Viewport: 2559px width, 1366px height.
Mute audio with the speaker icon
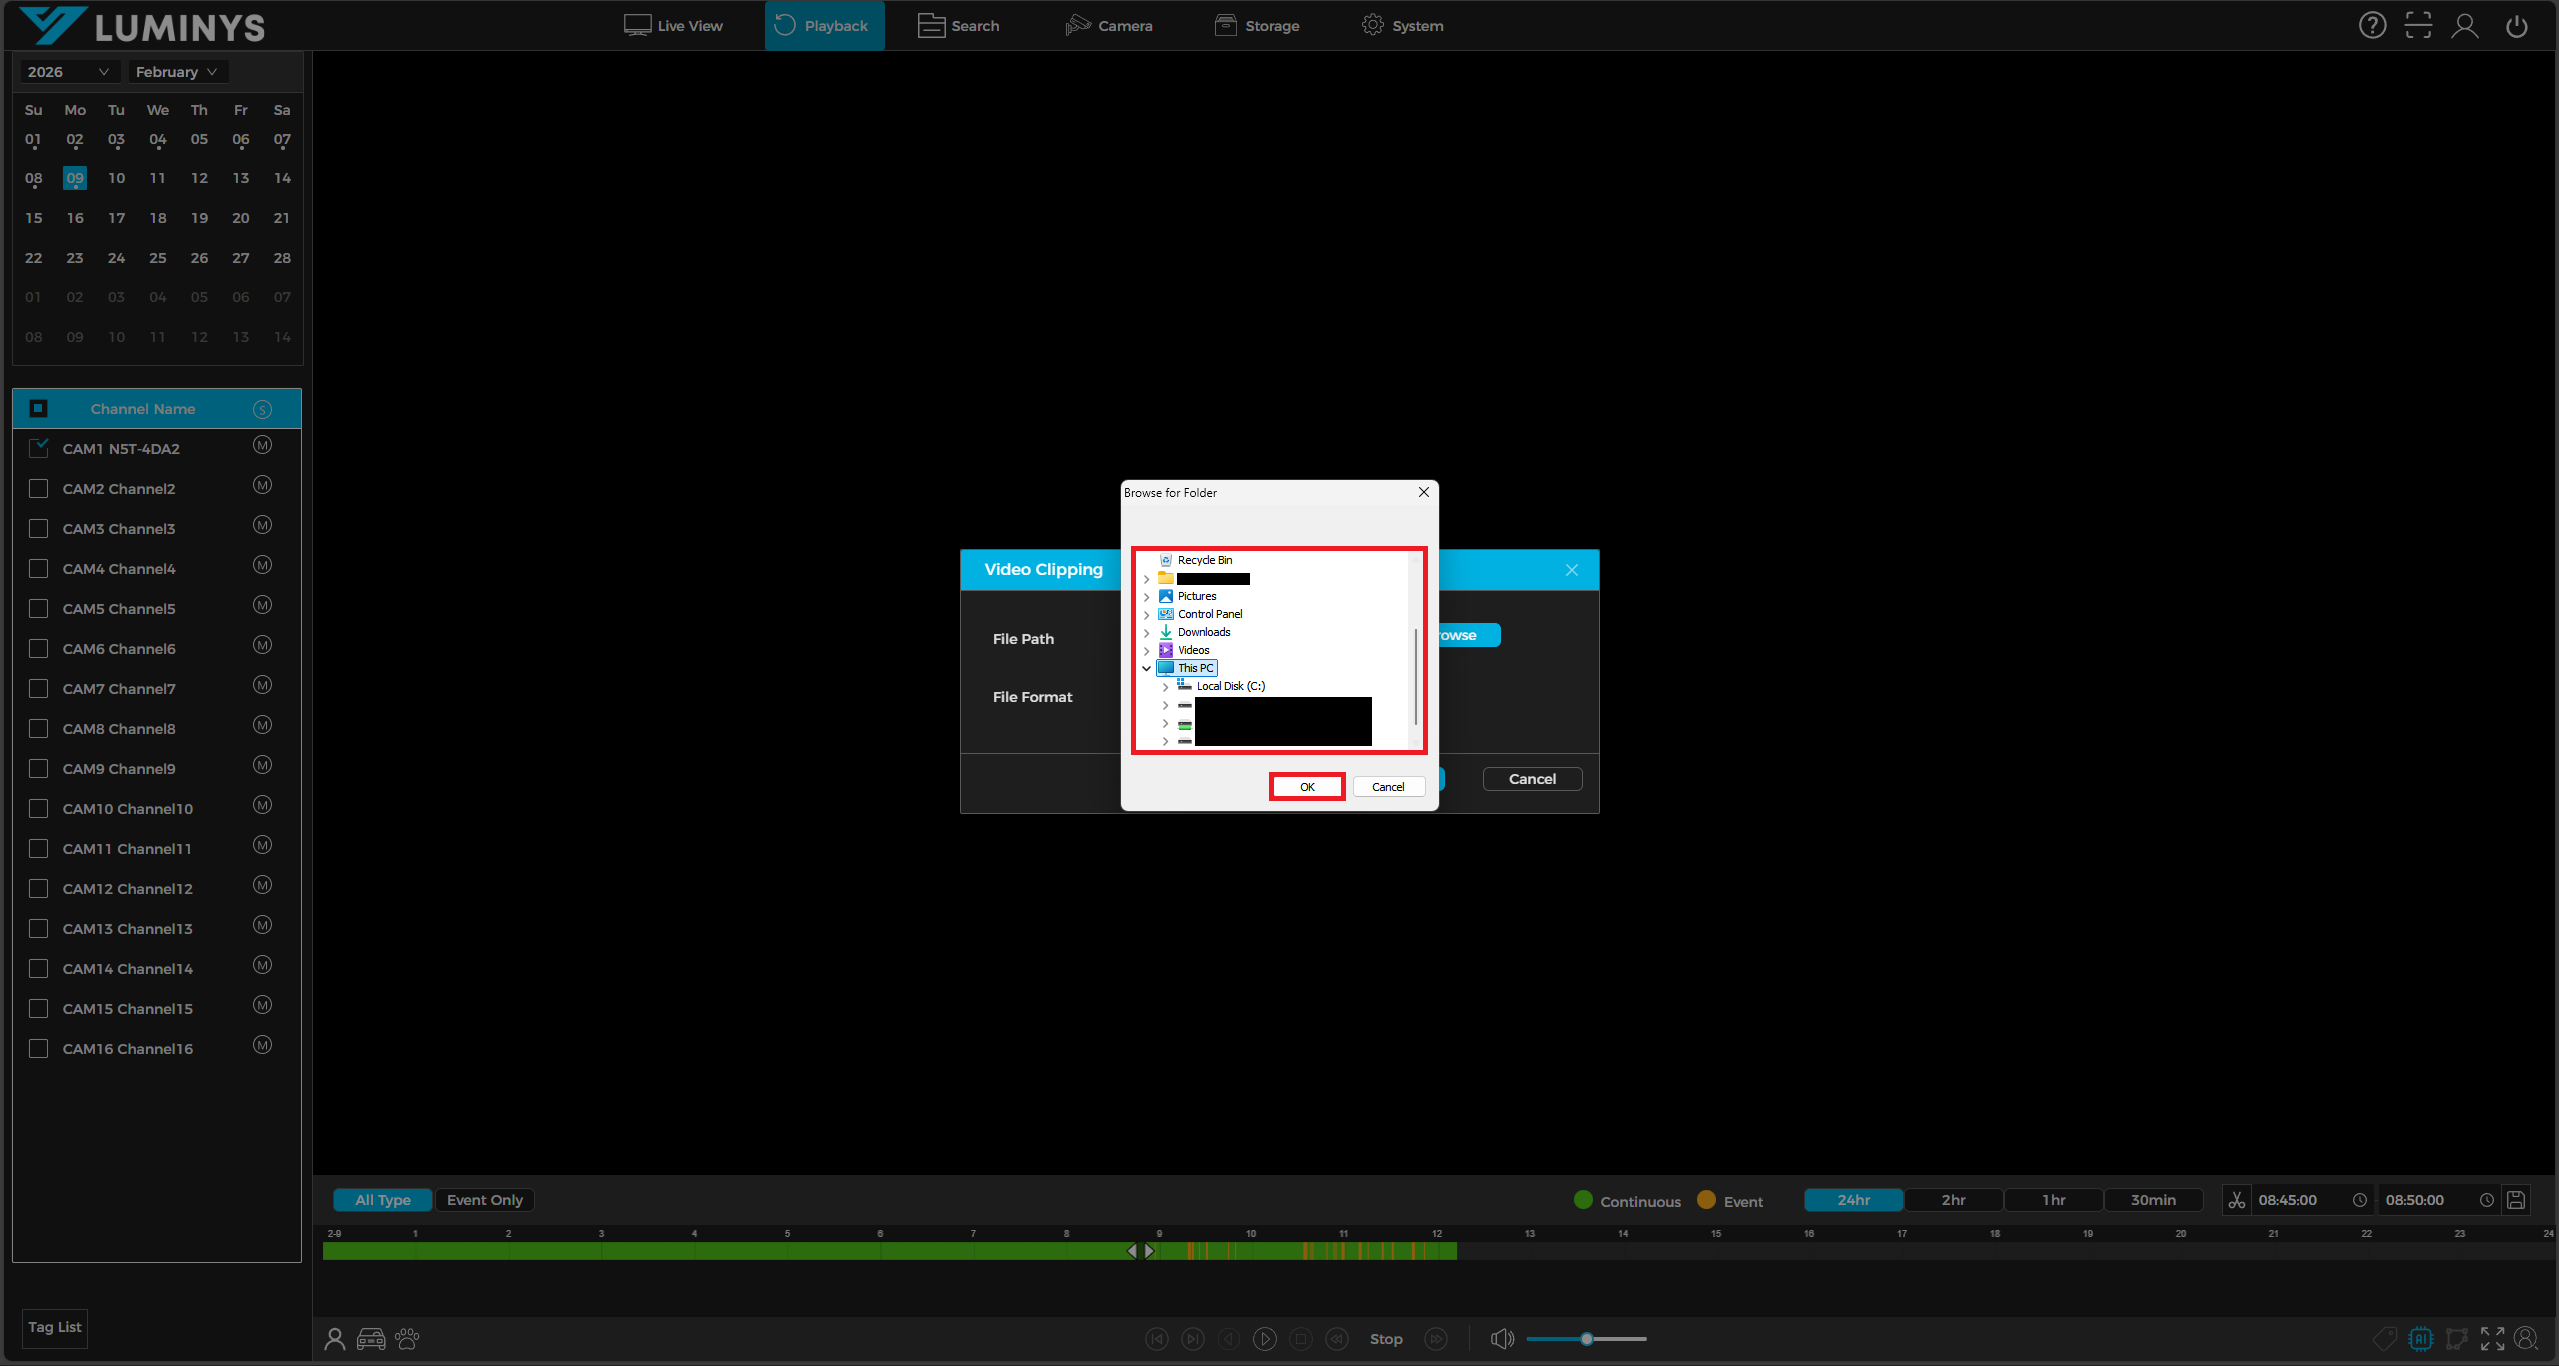click(1501, 1339)
